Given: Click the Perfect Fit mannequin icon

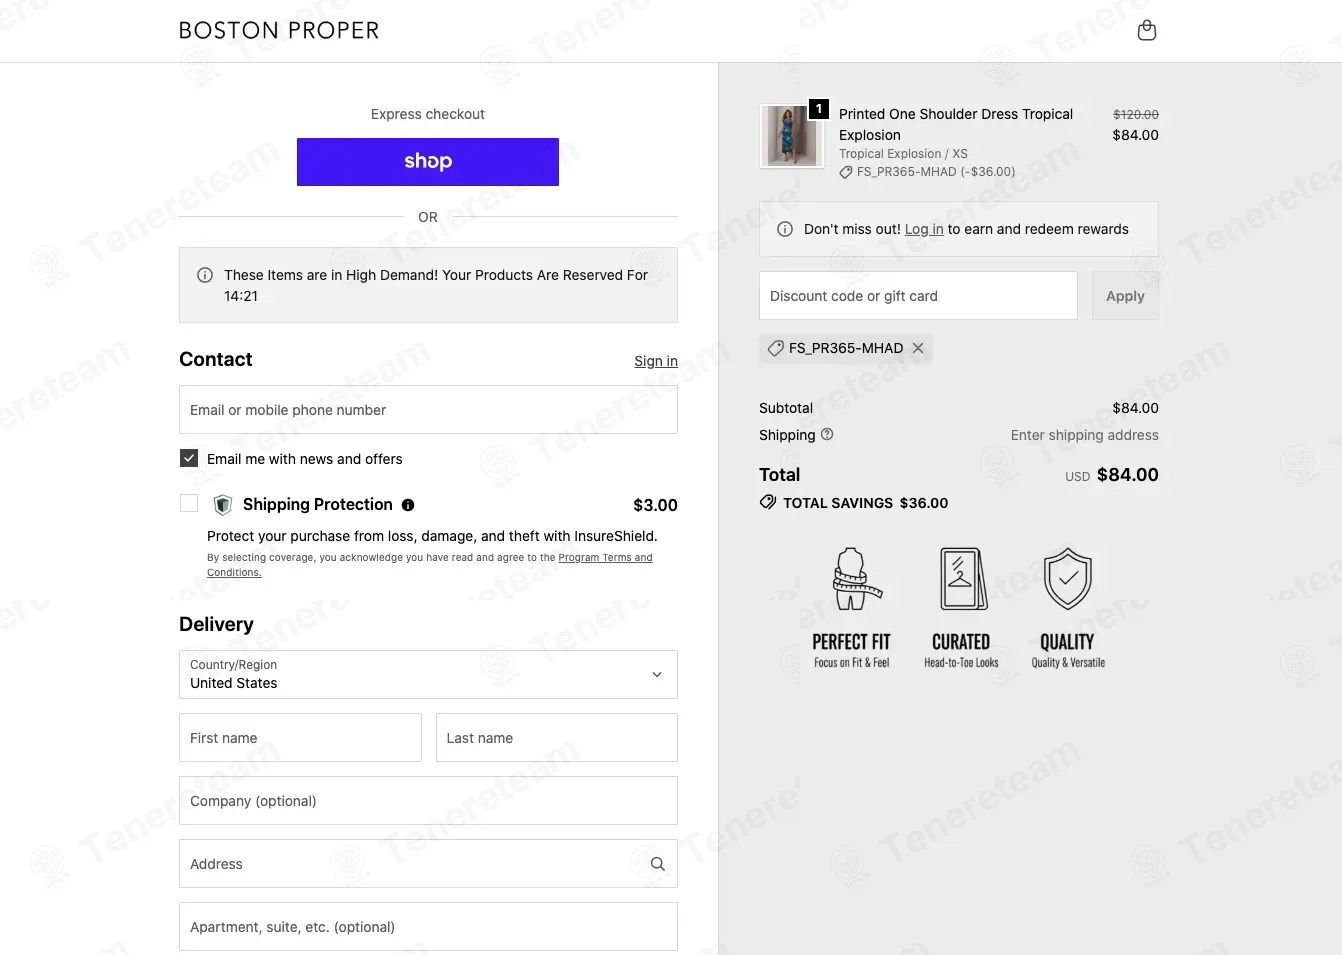Looking at the screenshot, I should [852, 579].
